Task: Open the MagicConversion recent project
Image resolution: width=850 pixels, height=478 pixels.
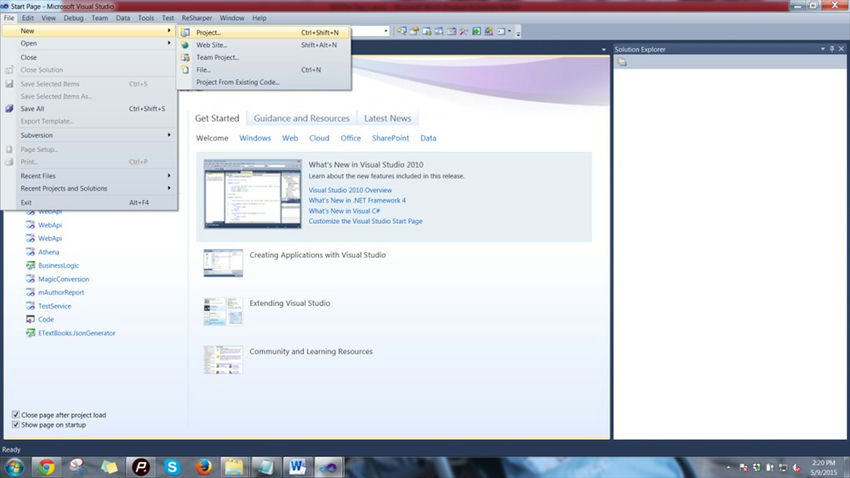Action: 63,279
